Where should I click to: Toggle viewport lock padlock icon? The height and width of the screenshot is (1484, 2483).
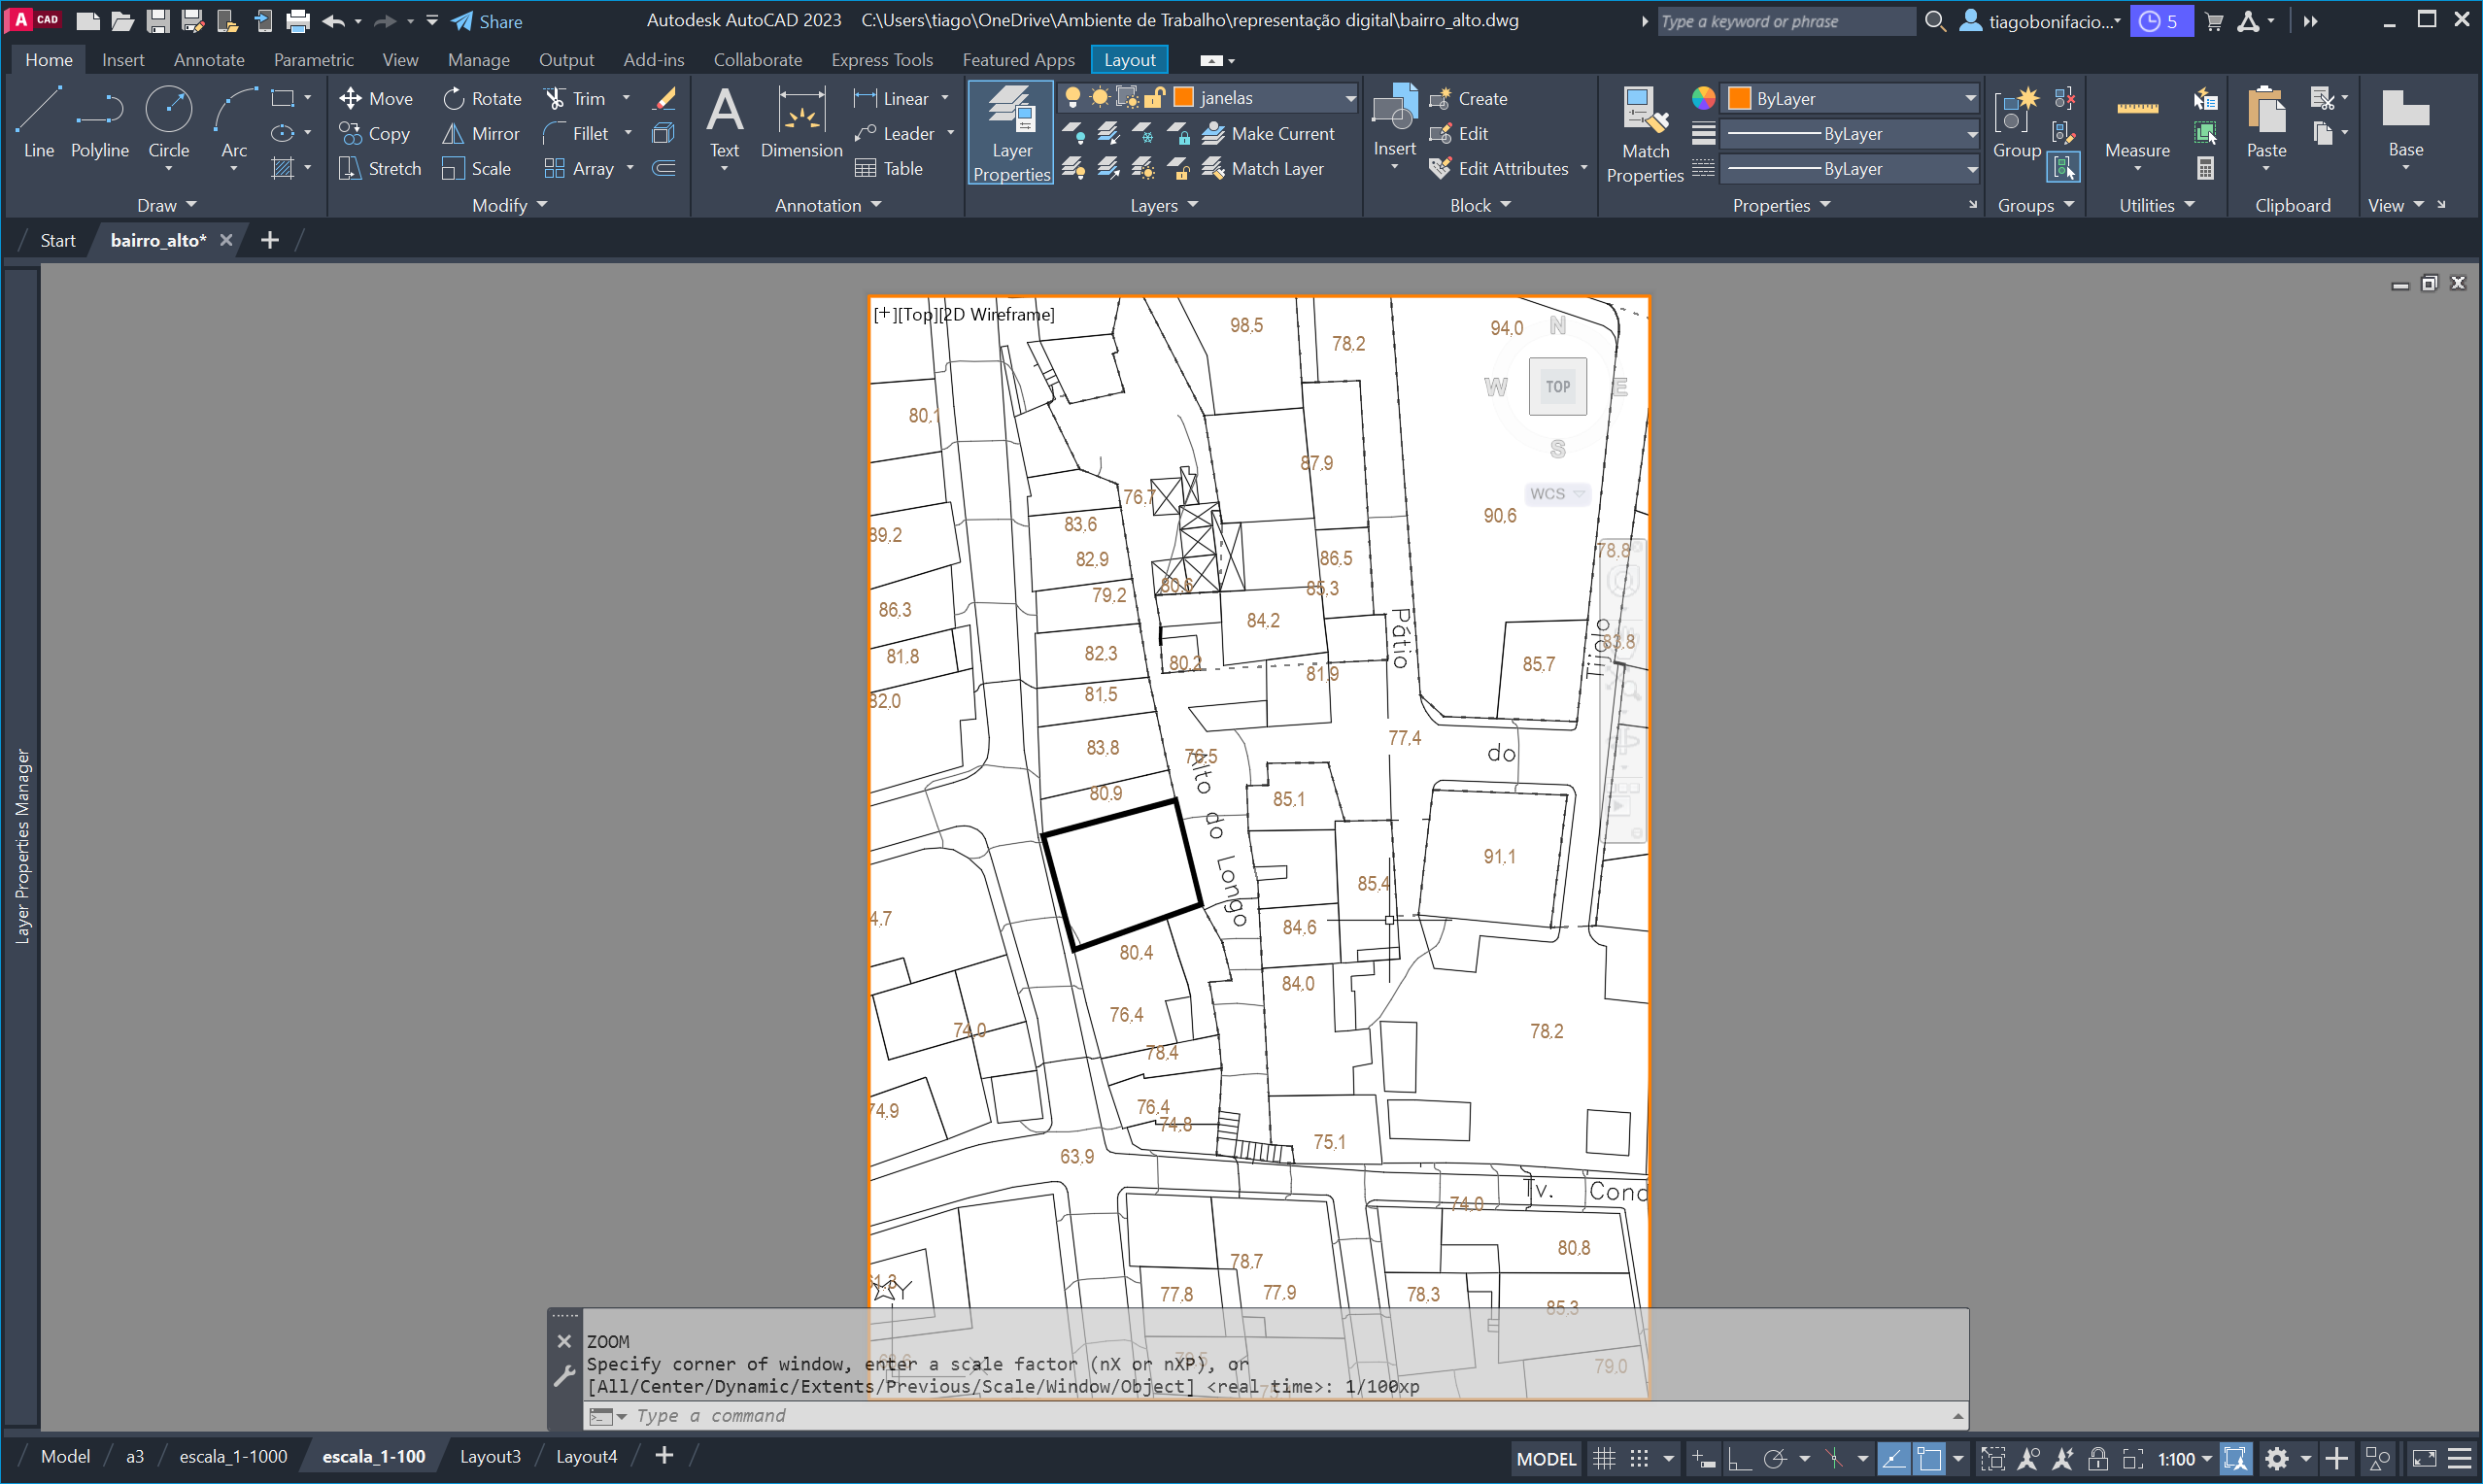pos(2097,1458)
